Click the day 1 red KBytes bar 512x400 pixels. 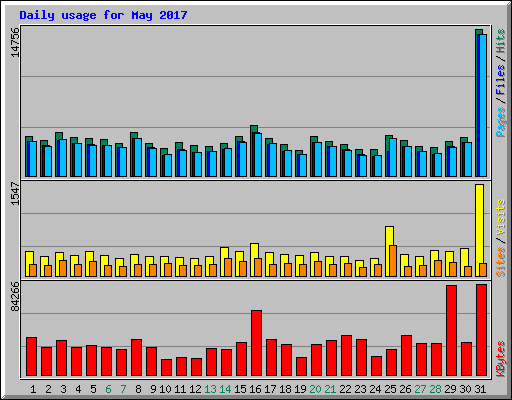pyautogui.click(x=31, y=356)
